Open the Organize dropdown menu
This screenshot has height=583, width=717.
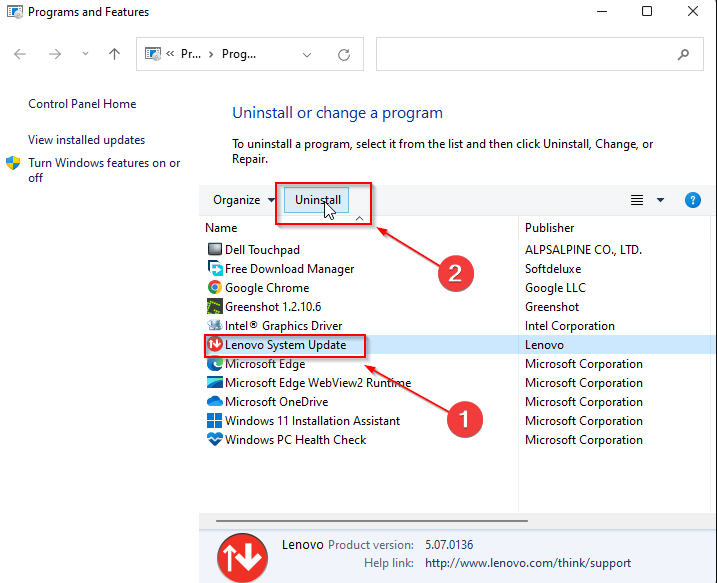coord(243,200)
